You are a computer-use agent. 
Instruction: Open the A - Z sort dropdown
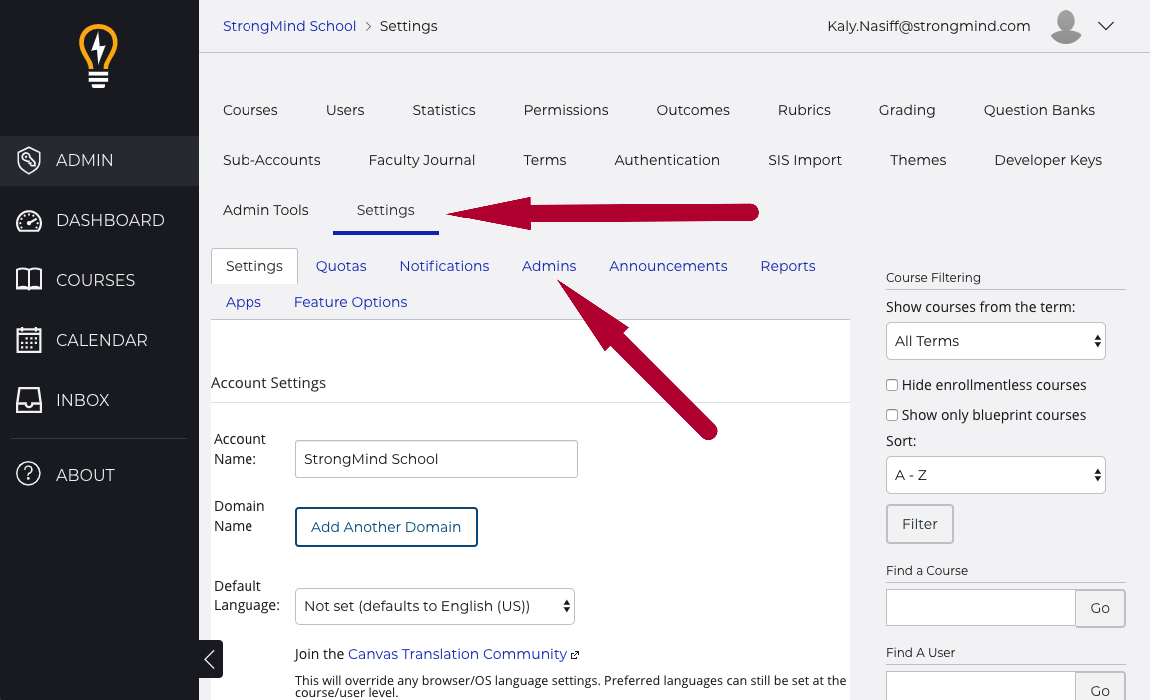tap(995, 475)
